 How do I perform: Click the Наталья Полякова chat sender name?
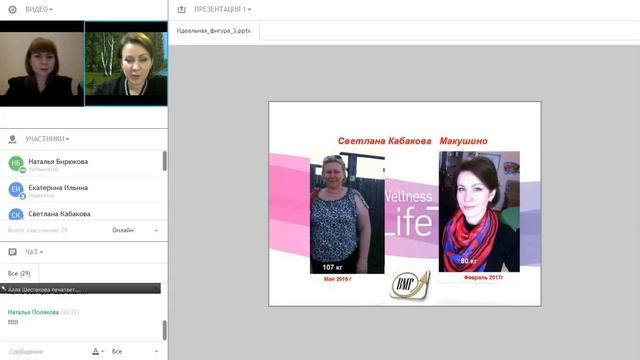pyautogui.click(x=33, y=312)
